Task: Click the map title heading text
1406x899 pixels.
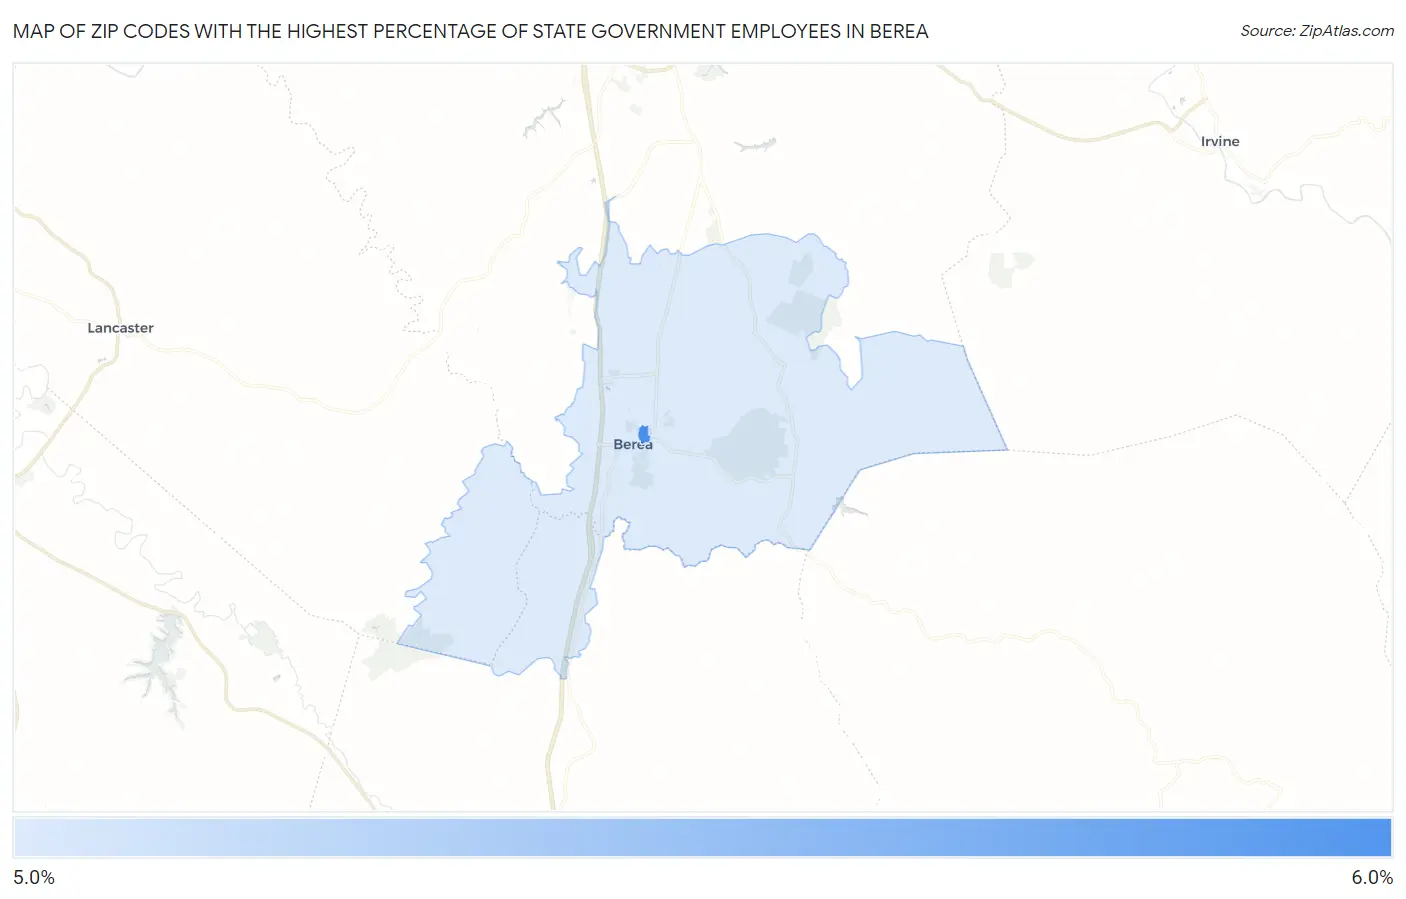Action: tap(471, 31)
